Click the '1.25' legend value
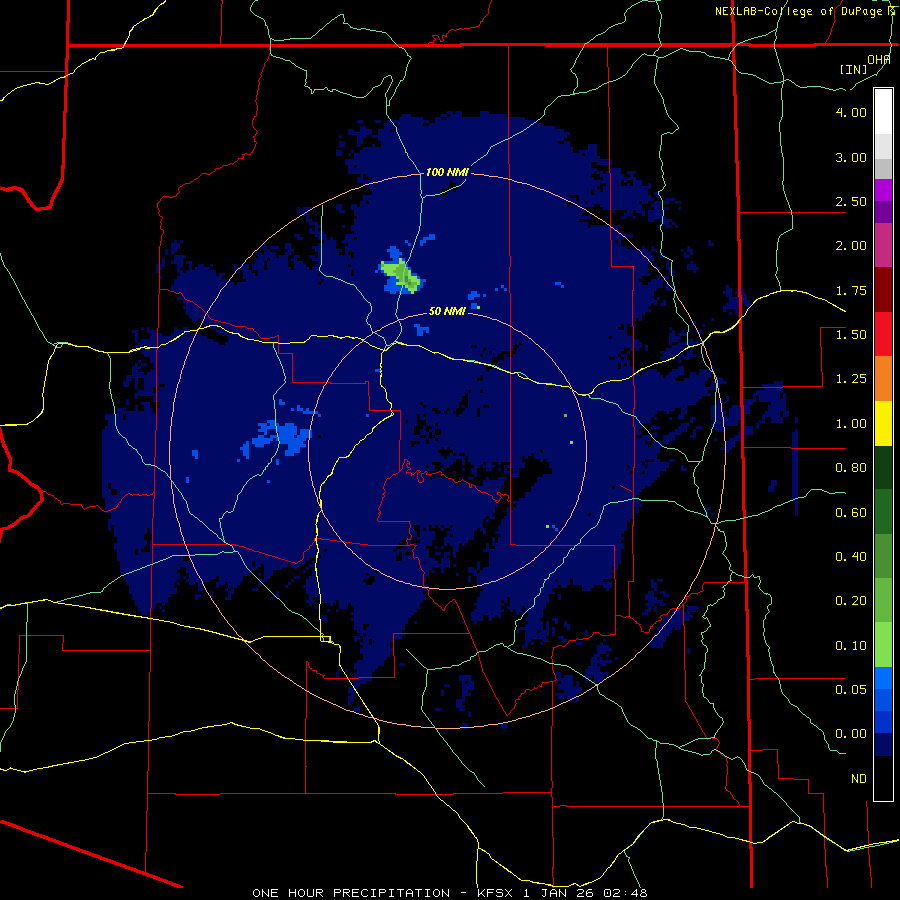900x900 pixels. (851, 379)
